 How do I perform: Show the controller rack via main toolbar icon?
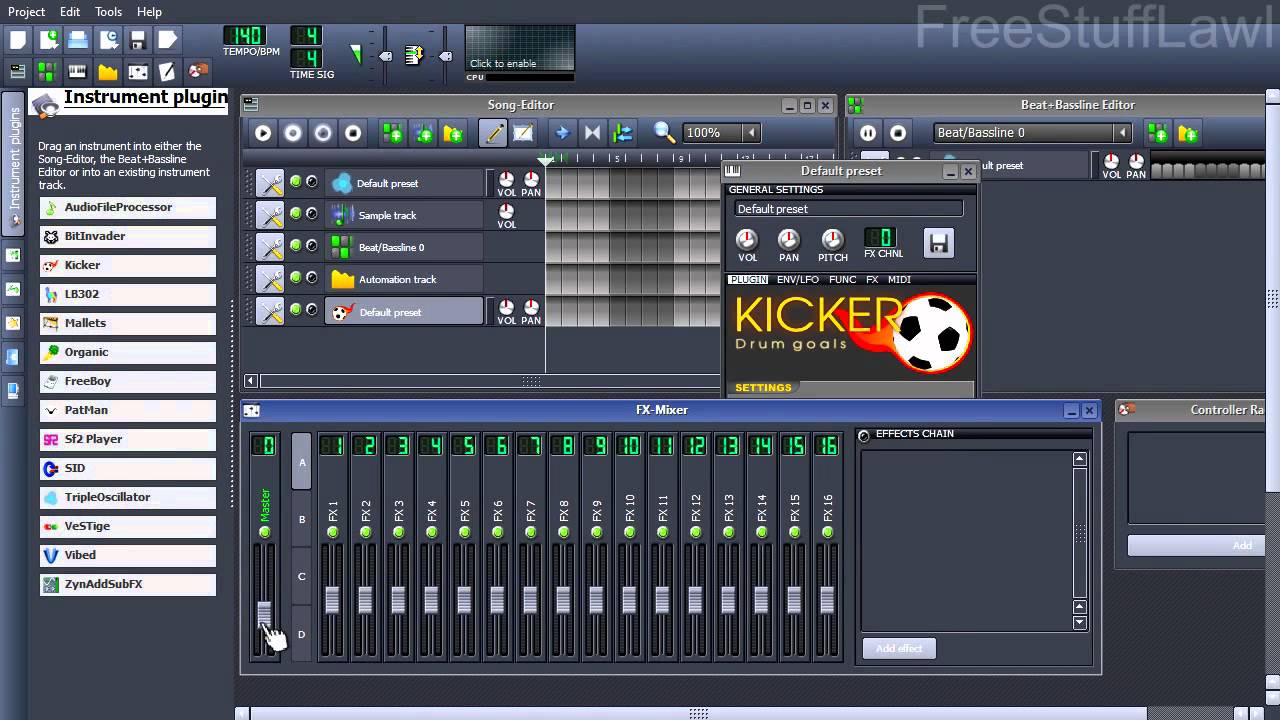click(x=198, y=71)
